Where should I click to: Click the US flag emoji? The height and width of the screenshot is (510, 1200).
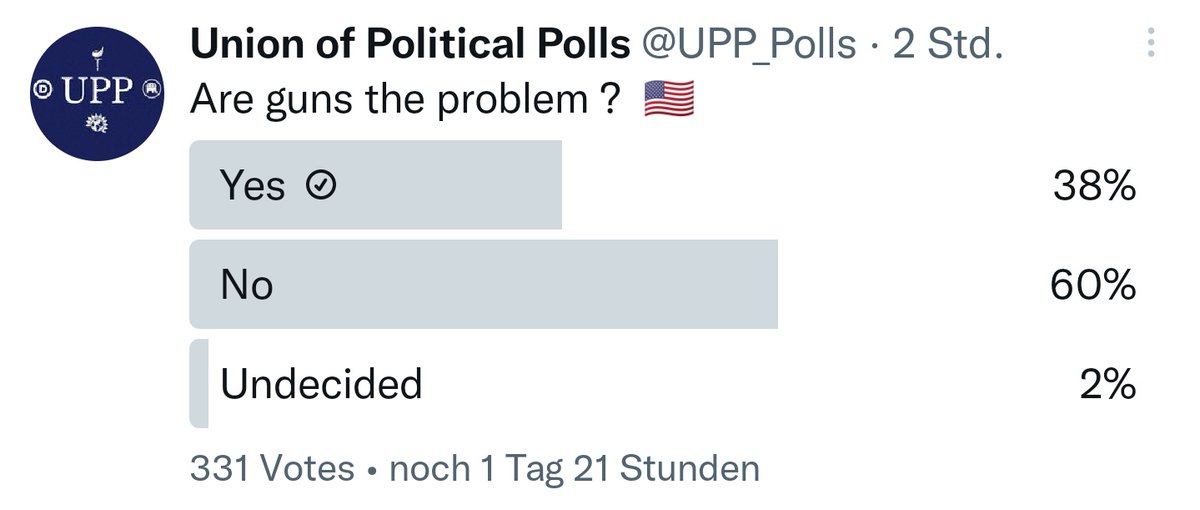669,99
